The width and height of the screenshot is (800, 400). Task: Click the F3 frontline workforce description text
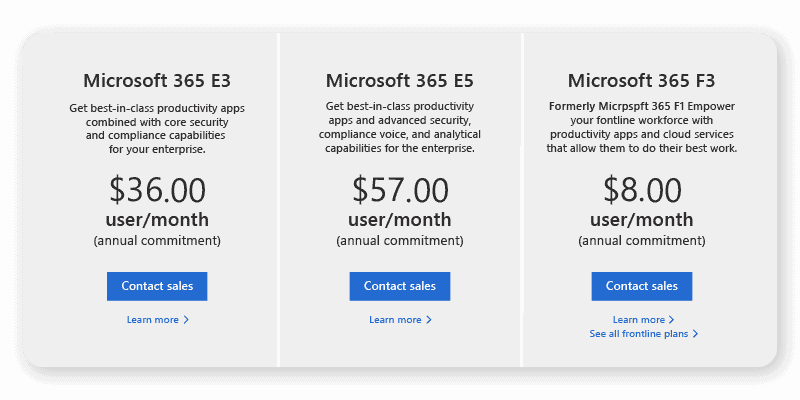pyautogui.click(x=641, y=127)
